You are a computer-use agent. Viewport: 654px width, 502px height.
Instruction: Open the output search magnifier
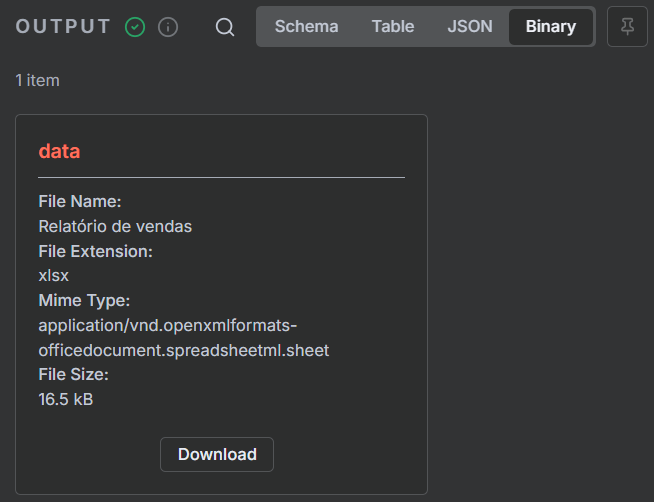coord(225,27)
